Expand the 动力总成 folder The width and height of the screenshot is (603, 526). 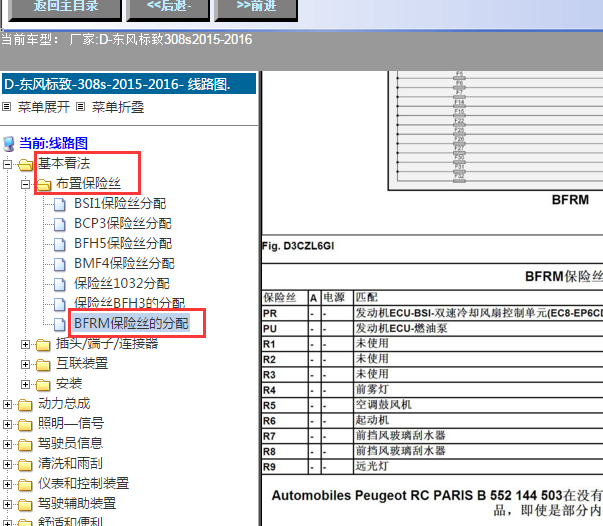(x=7, y=404)
